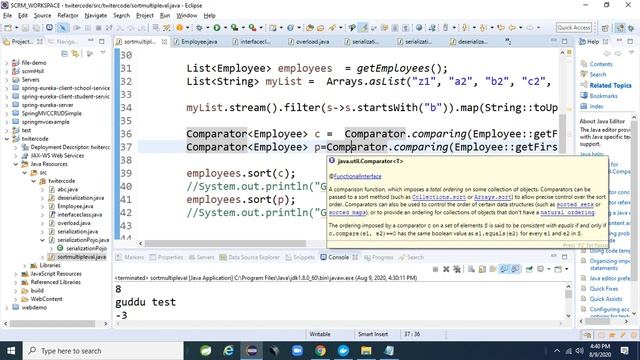Click the Java EE perspective icon
This screenshot has width=640, height=360.
pos(620,28)
